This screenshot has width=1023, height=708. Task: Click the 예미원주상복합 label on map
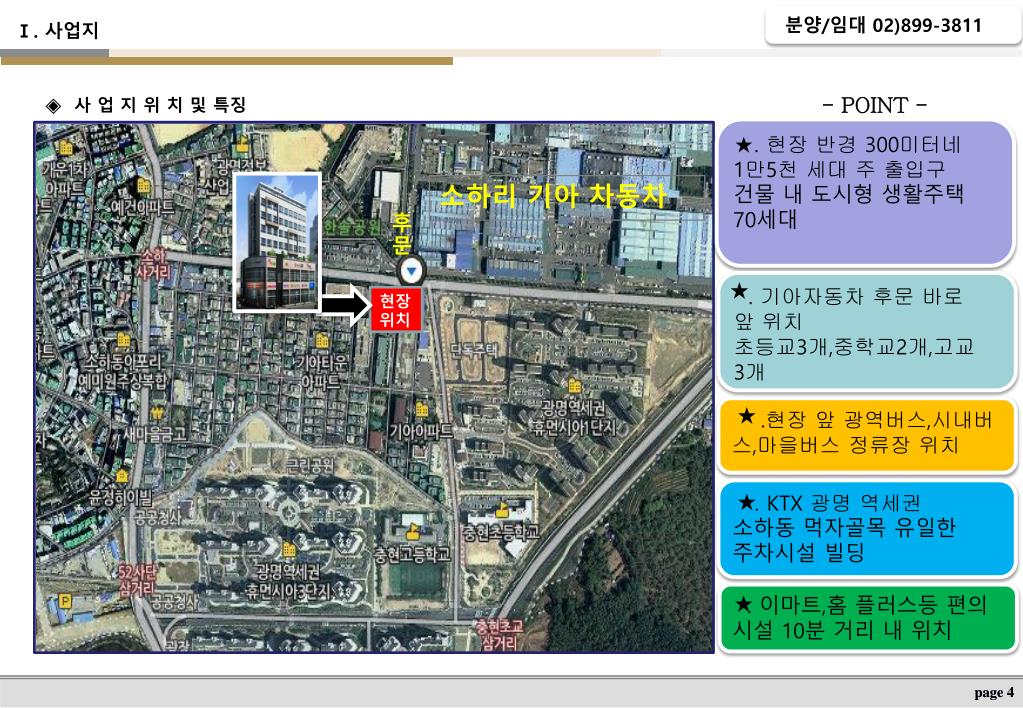tap(122, 381)
